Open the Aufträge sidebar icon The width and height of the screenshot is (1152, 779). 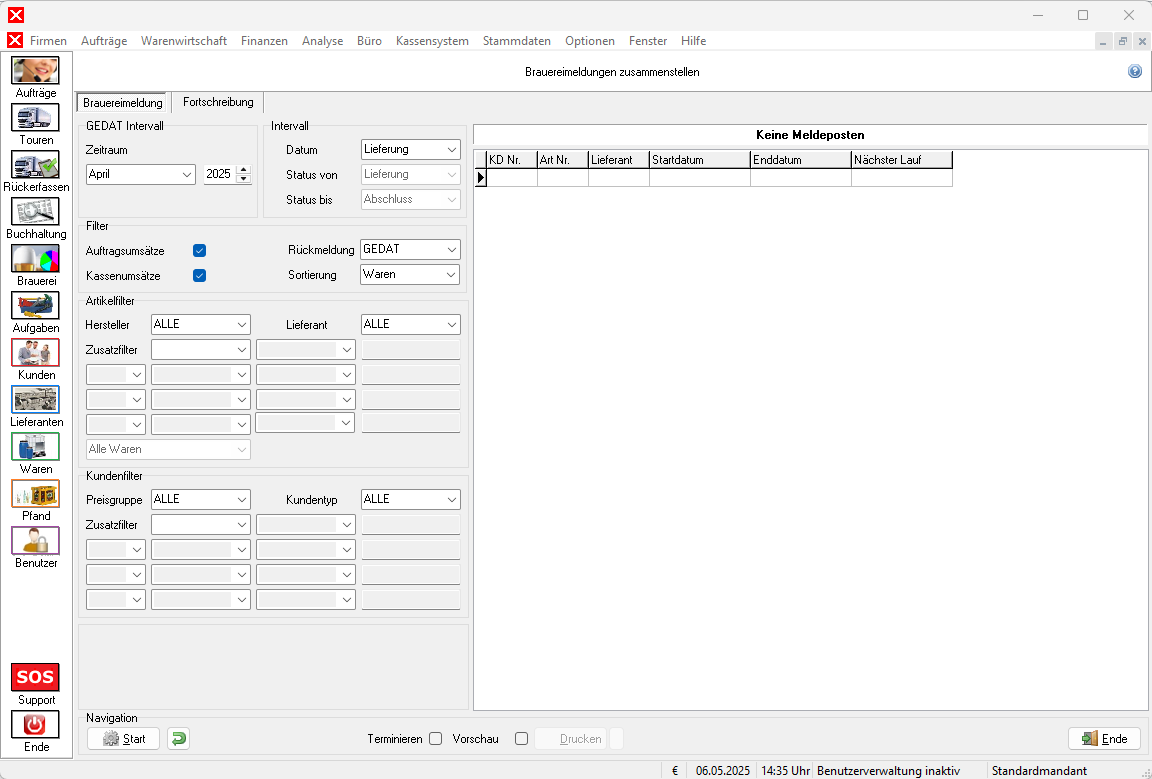35,71
